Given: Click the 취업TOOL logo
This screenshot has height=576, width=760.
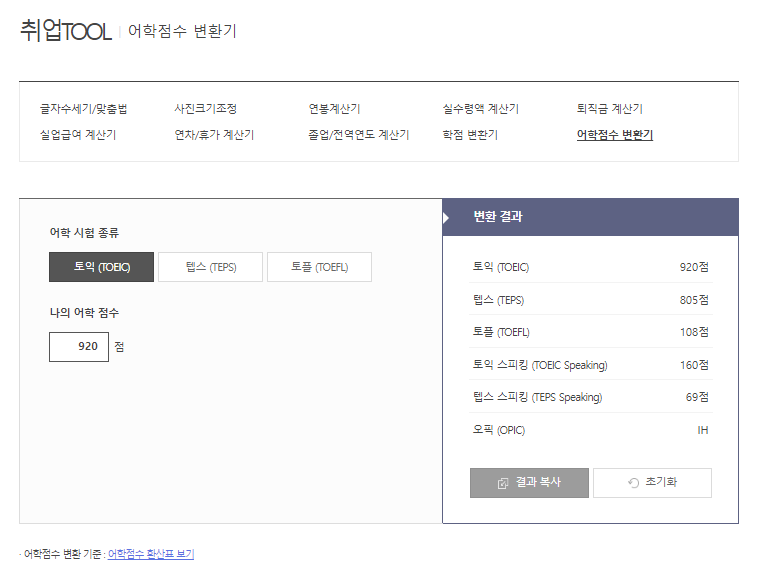Looking at the screenshot, I should point(66,31).
